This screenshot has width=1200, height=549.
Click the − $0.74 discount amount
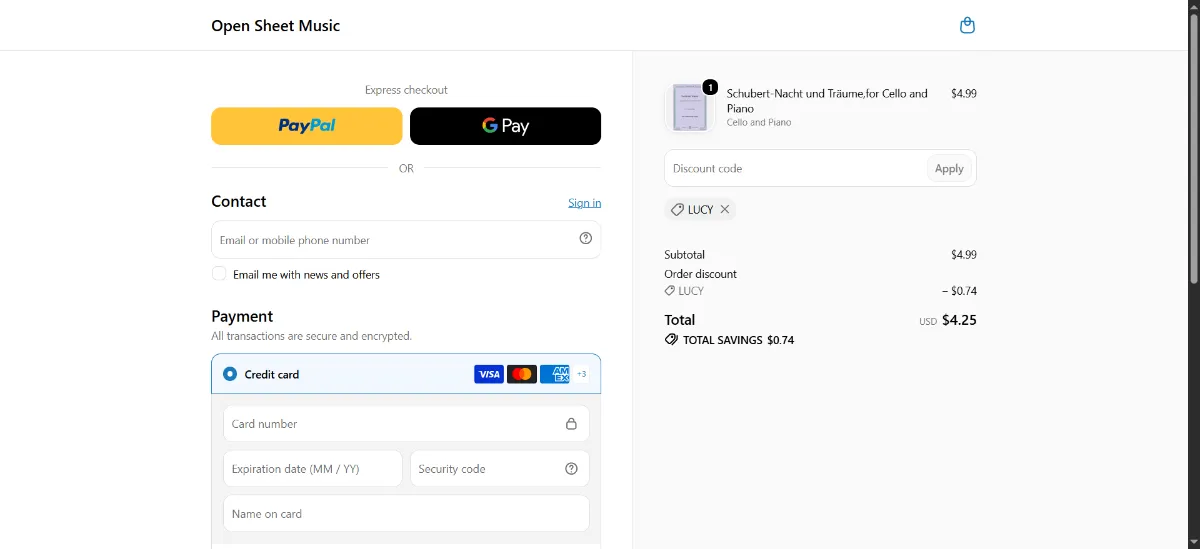pyautogui.click(x=959, y=291)
